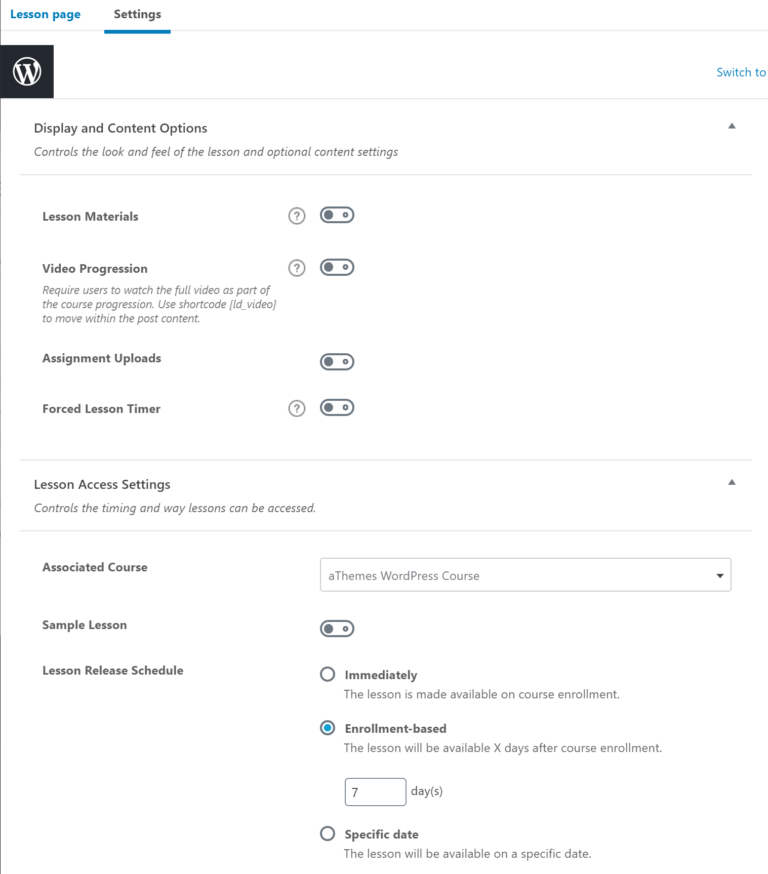Viewport: 768px width, 874px height.
Task: Choose Enrollment-based release schedule
Action: [327, 728]
